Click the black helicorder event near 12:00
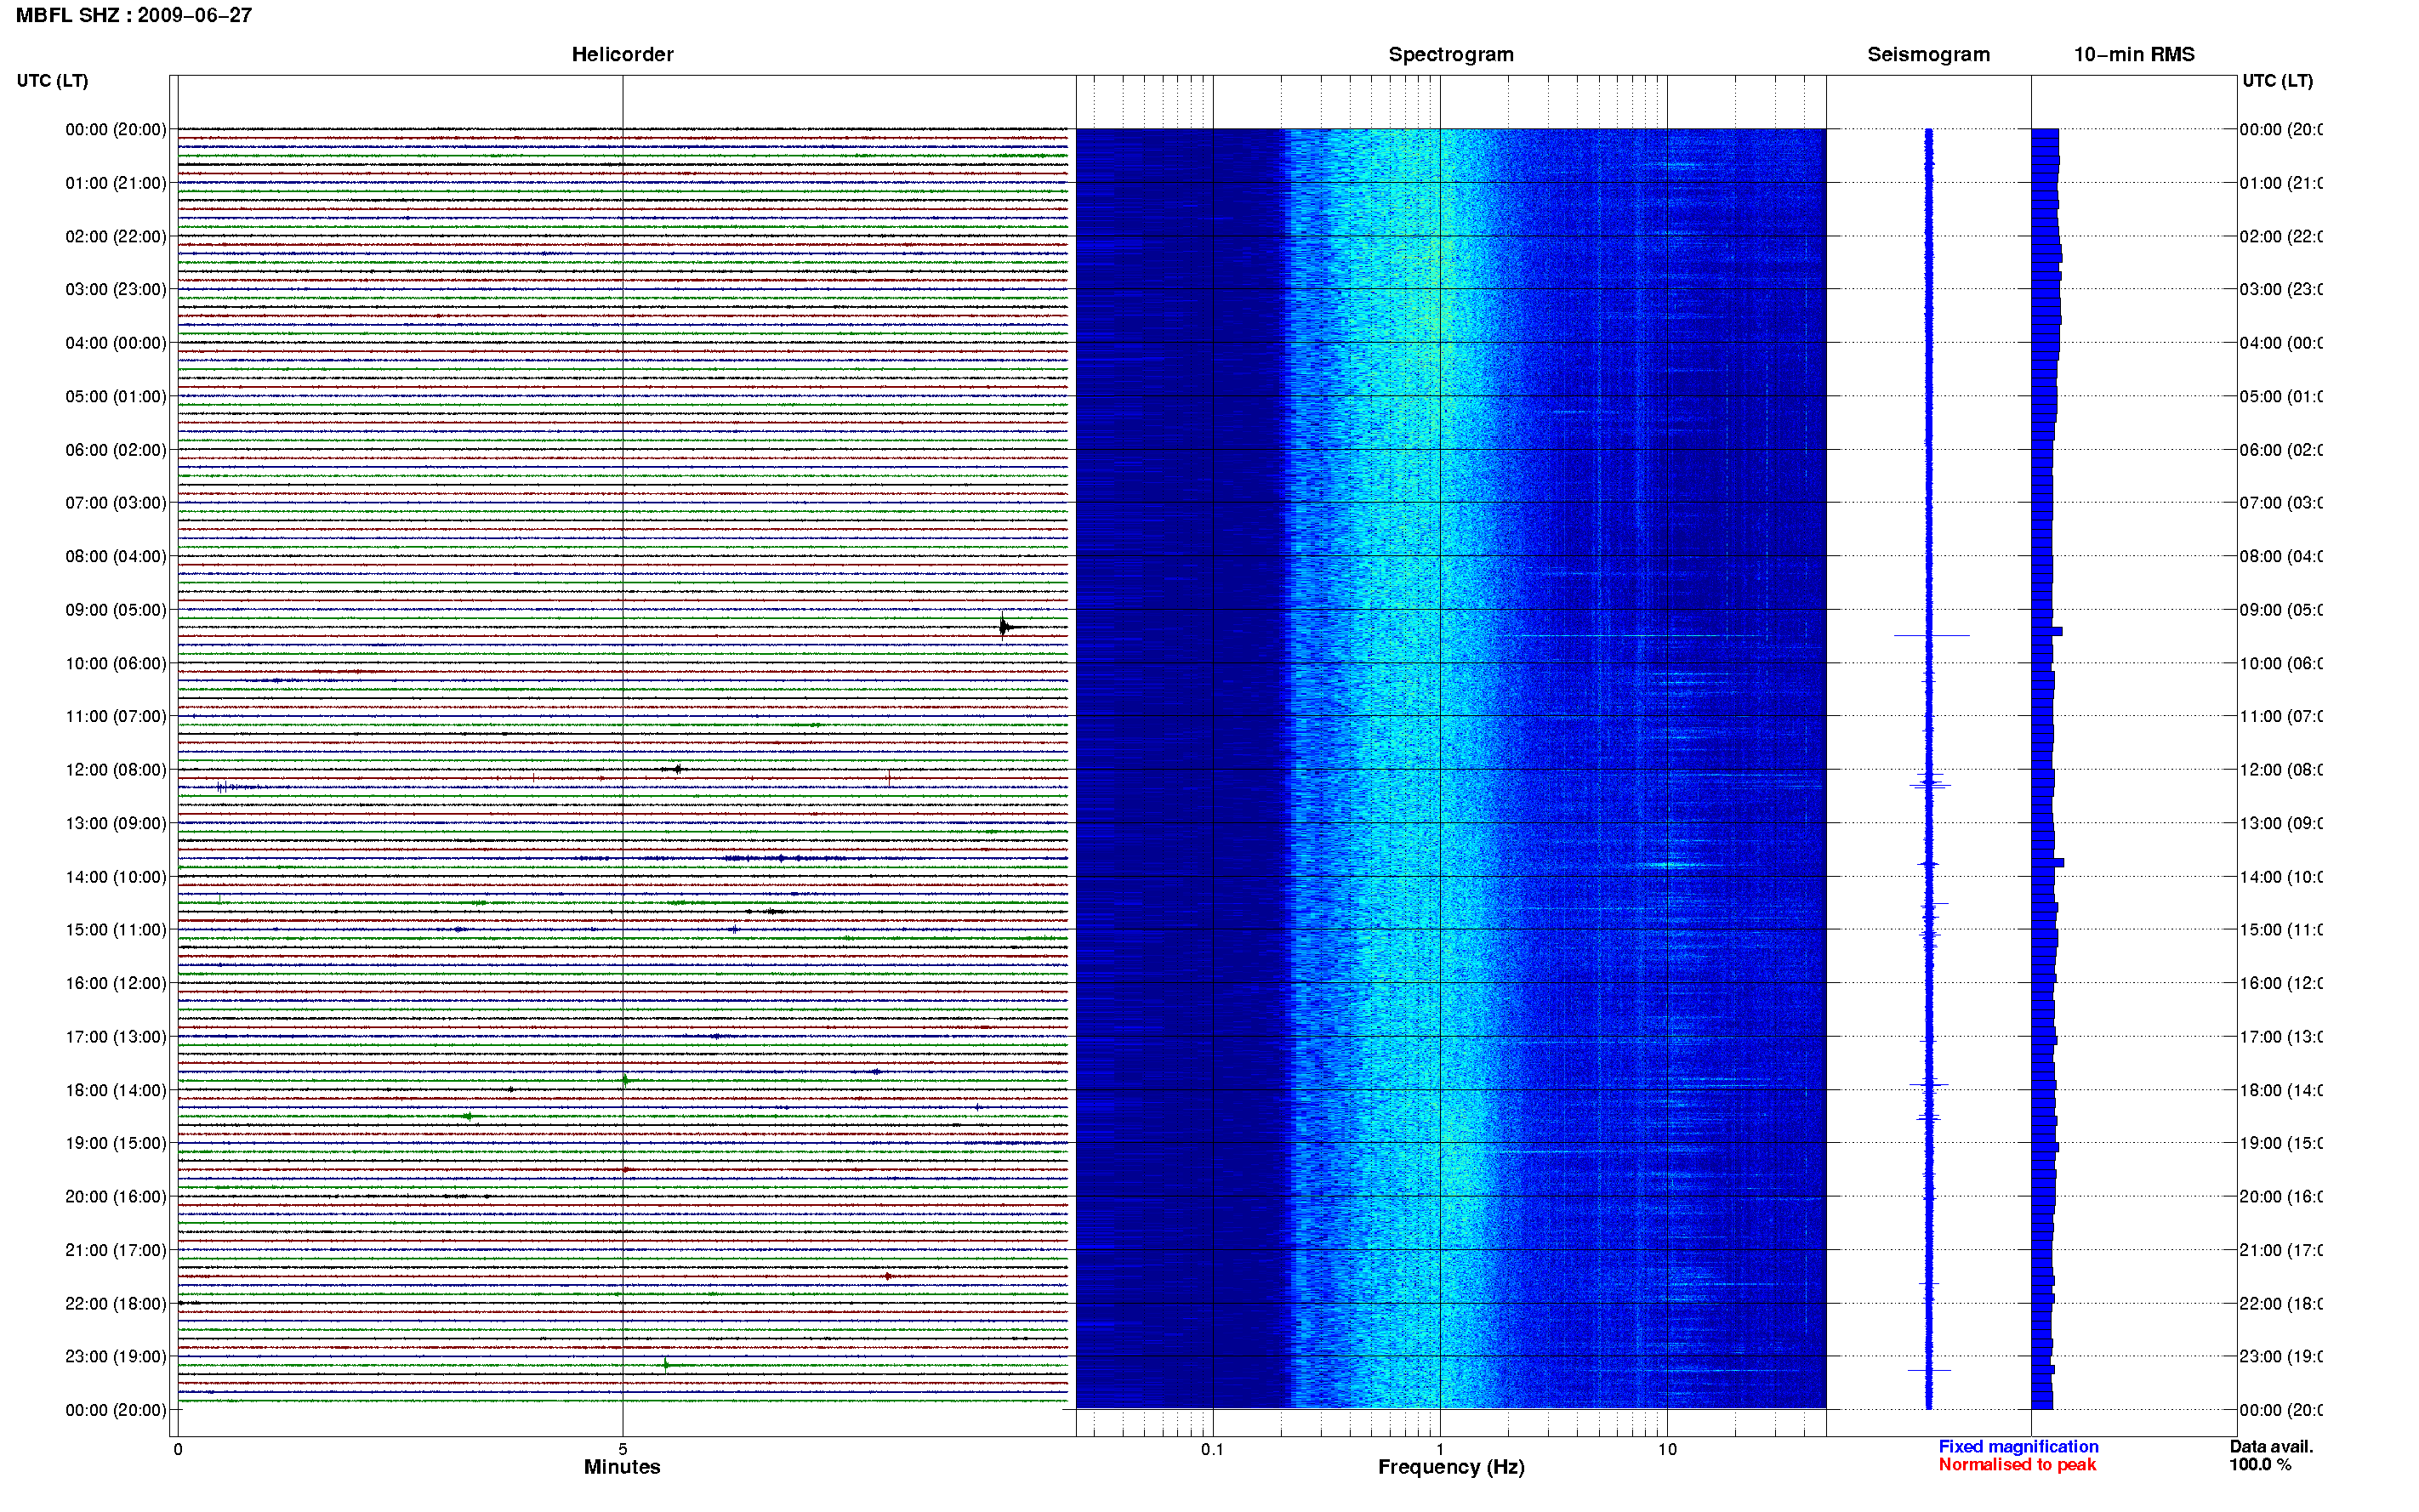Viewport: 2419px width, 1512px height. pyautogui.click(x=677, y=769)
